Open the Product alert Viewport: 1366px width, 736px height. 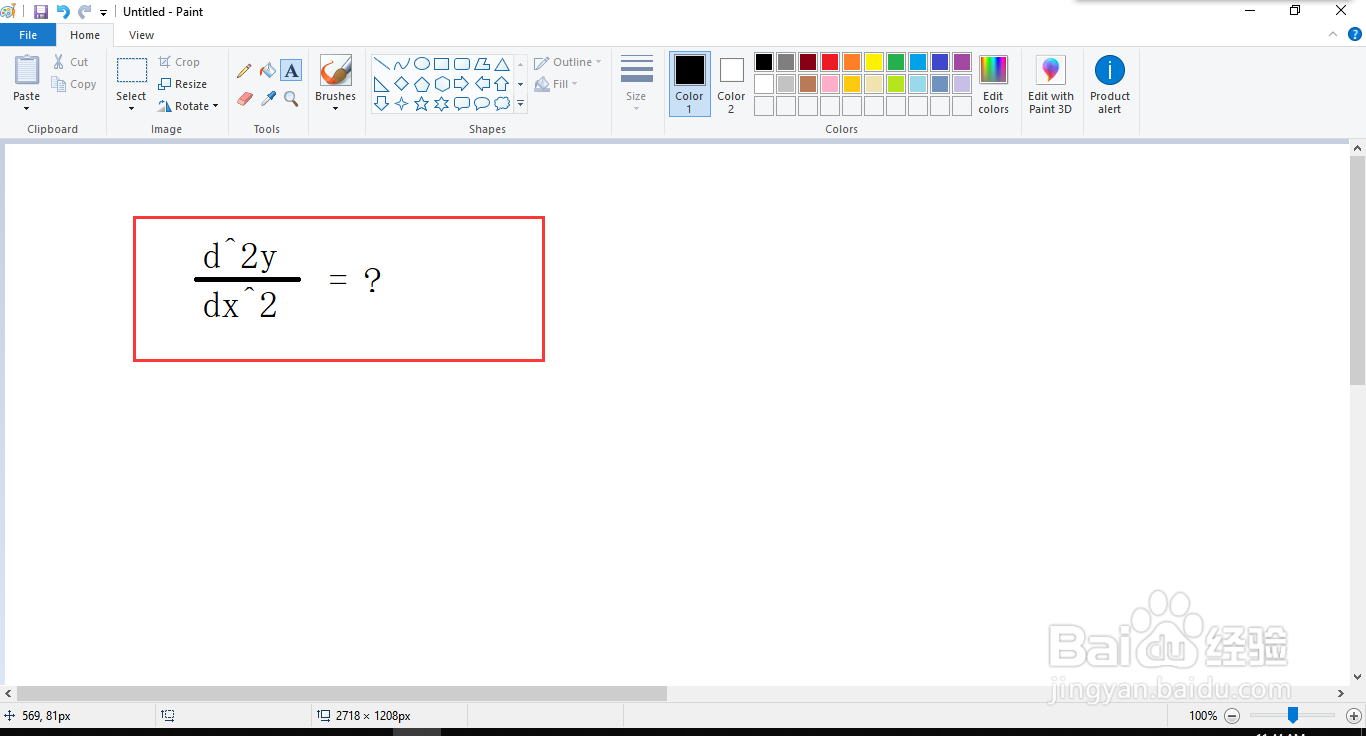tap(1110, 85)
